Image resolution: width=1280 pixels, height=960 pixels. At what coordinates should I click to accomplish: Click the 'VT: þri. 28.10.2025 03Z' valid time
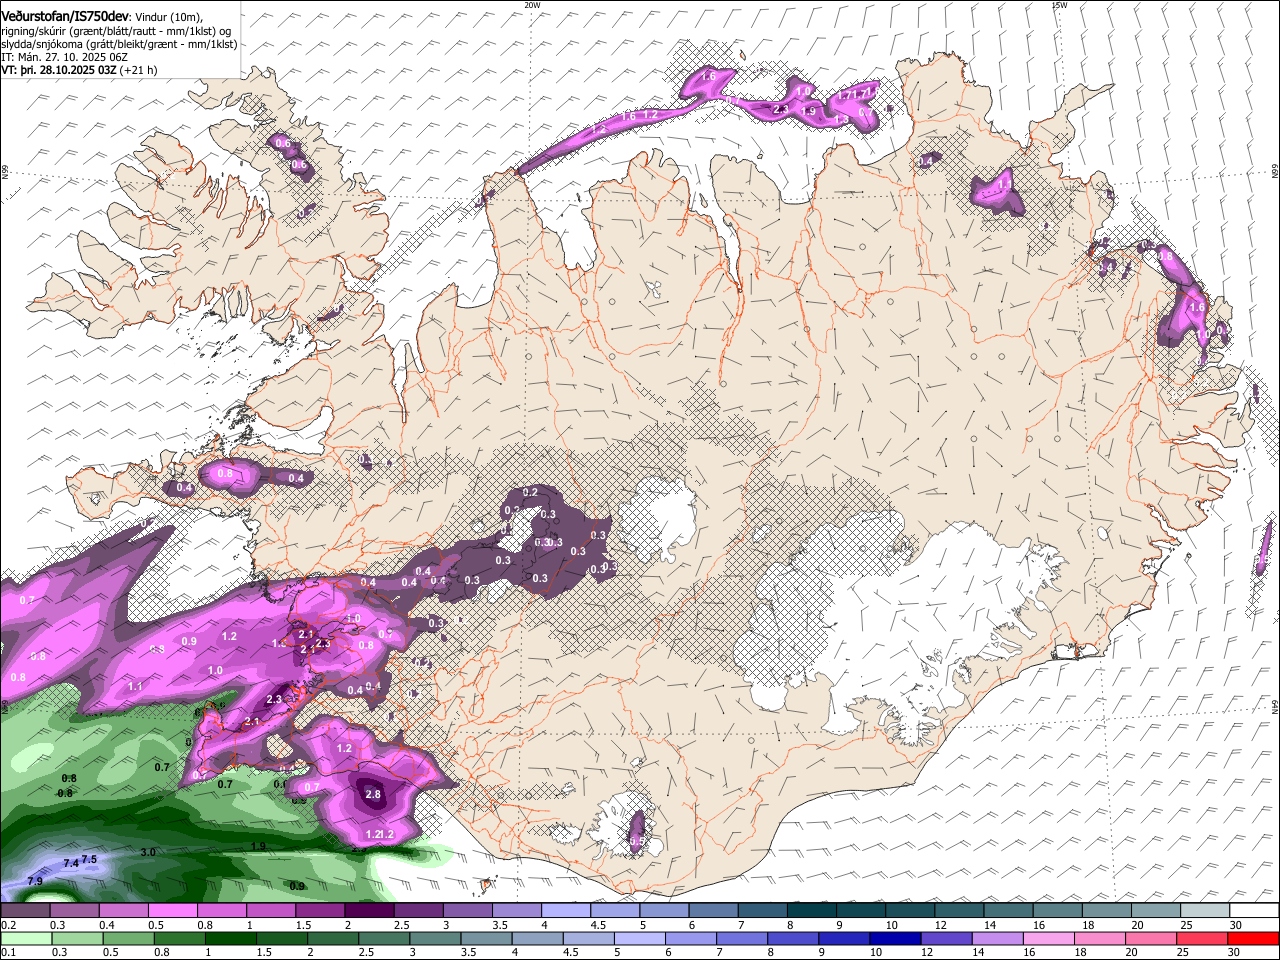58,70
